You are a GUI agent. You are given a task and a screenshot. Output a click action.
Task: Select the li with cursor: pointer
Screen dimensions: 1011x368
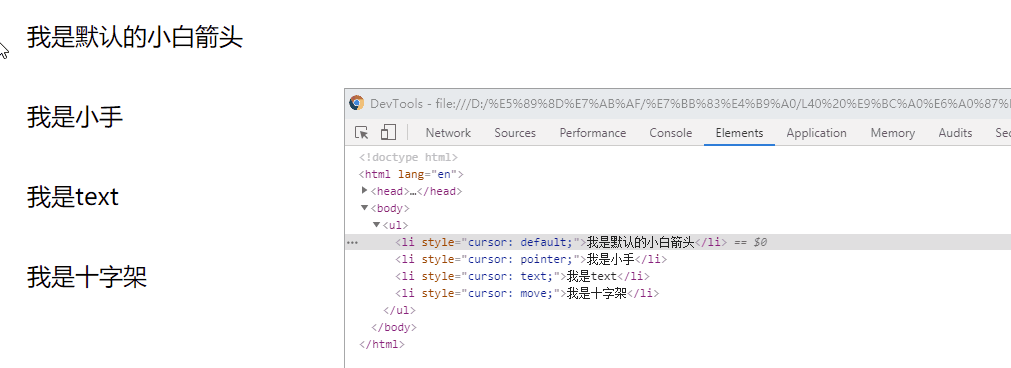tap(531, 260)
